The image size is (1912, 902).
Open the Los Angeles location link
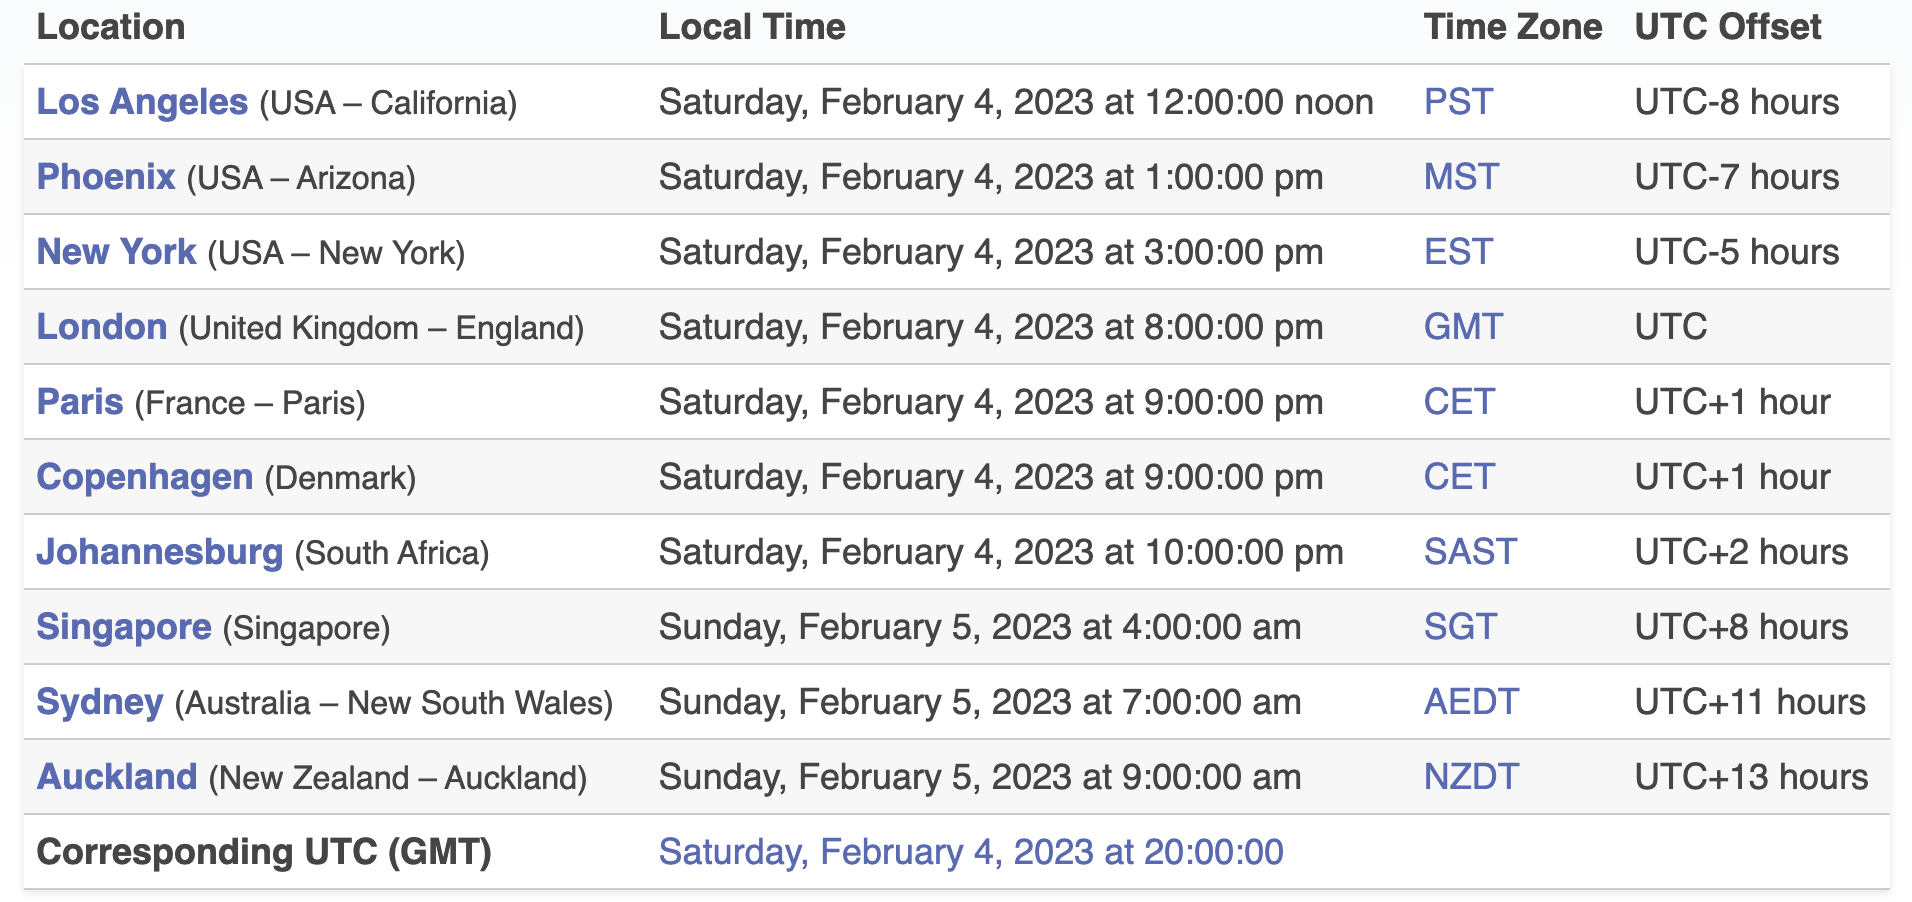point(142,102)
